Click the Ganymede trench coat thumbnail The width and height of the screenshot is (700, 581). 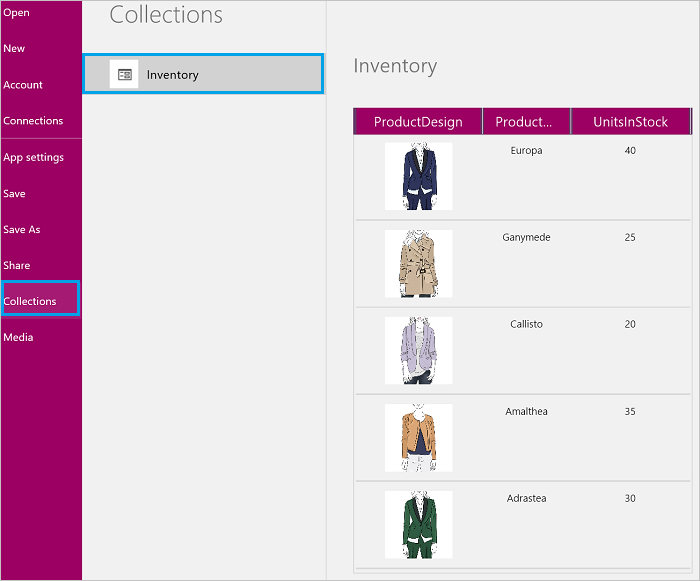(418, 263)
